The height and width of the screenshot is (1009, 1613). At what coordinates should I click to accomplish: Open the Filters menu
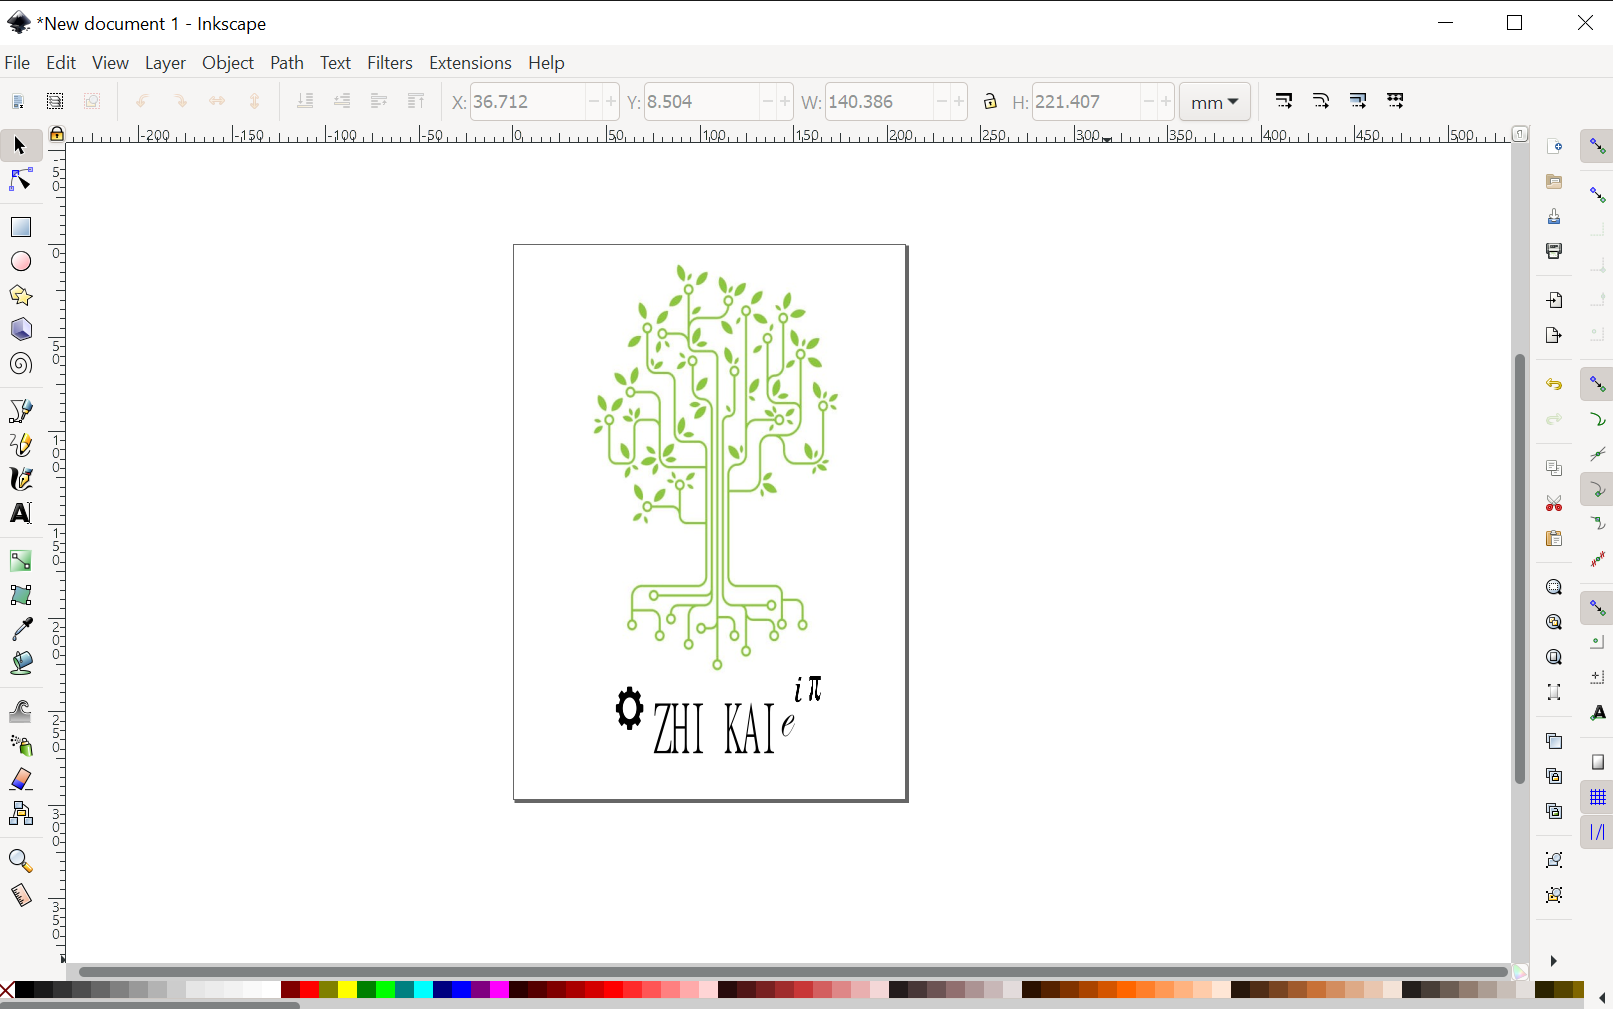coord(389,62)
